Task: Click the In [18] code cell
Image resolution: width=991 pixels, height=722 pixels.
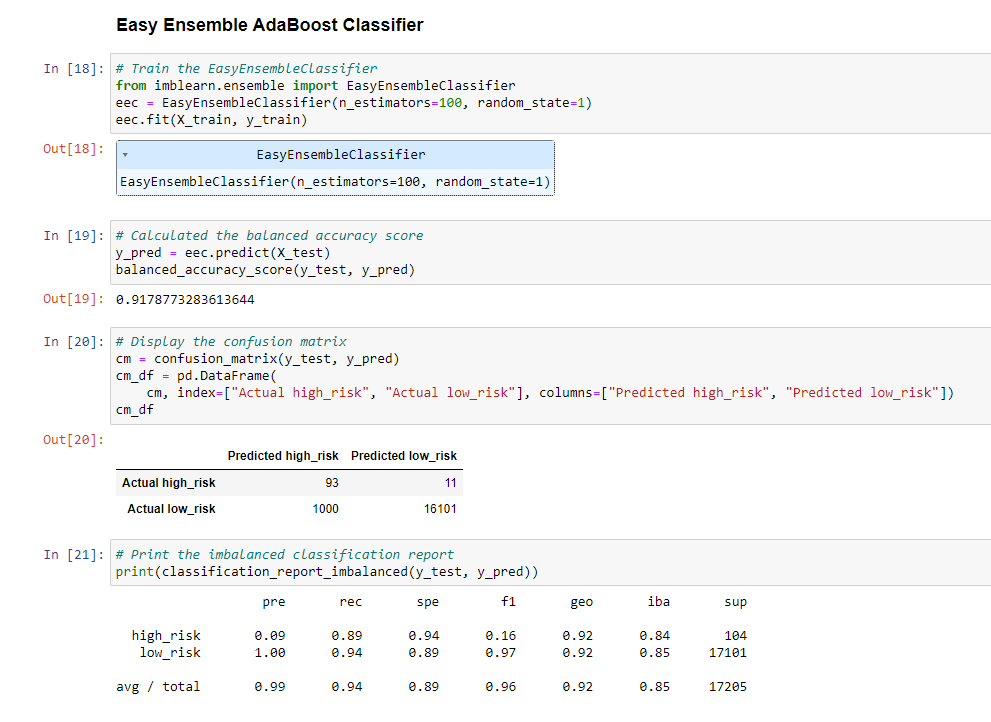Action: [x=550, y=94]
